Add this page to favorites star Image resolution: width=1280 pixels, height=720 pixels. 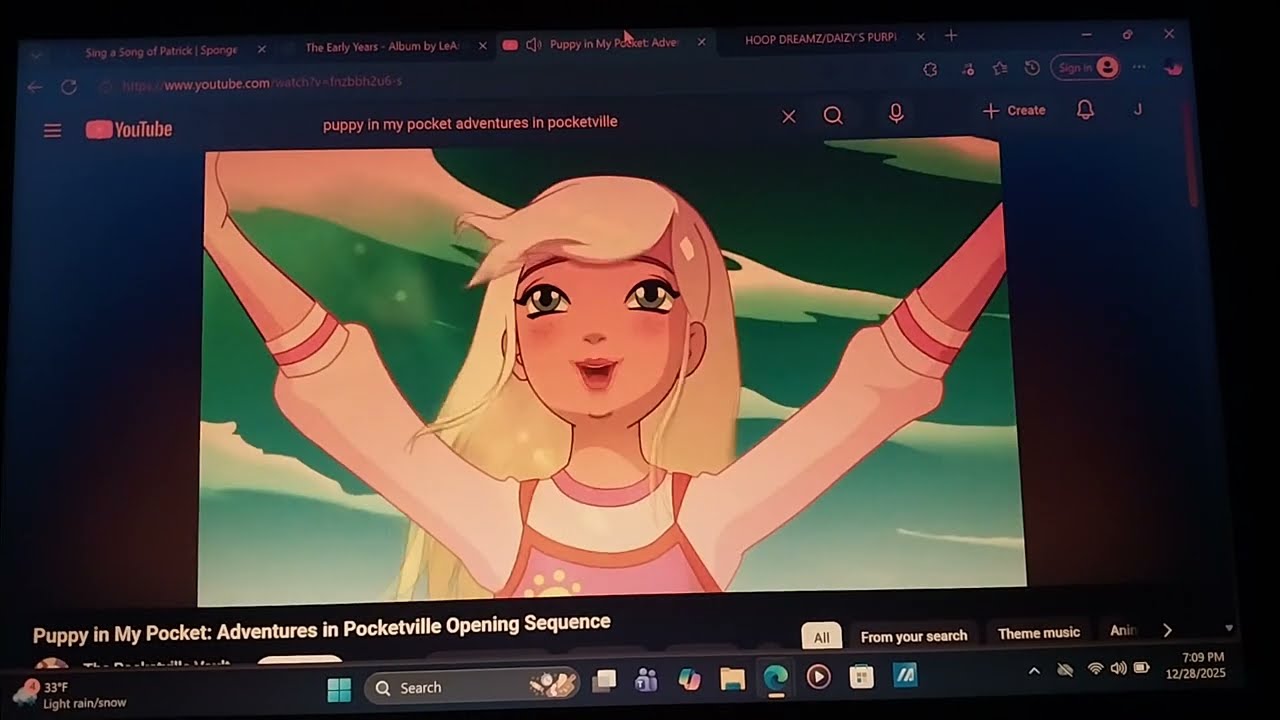1000,68
